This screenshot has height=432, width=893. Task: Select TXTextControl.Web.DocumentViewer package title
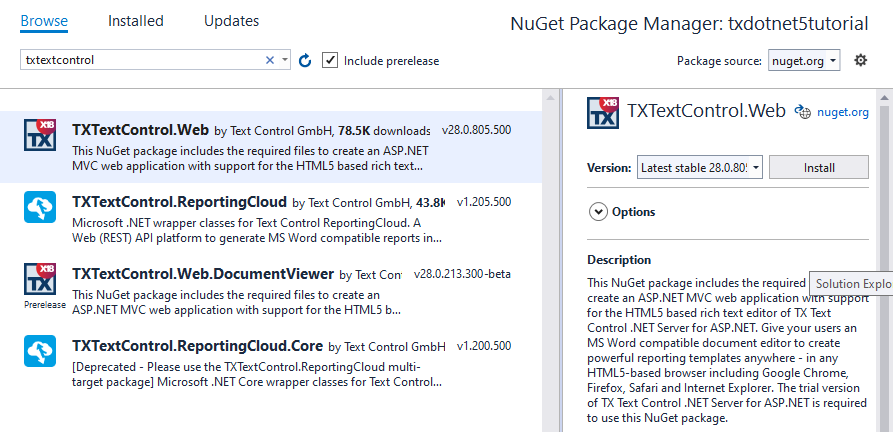coord(203,274)
